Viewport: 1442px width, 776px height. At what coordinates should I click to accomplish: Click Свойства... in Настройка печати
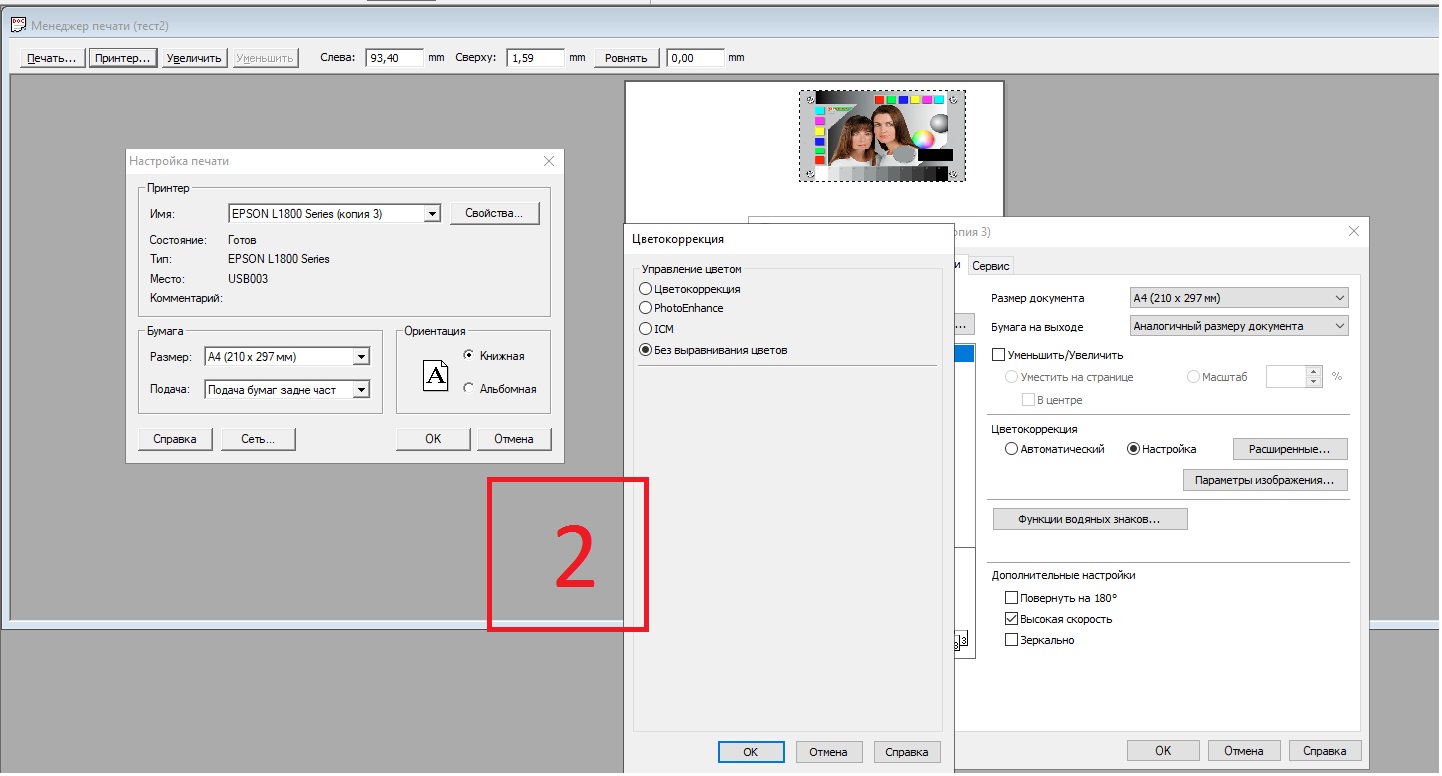click(x=495, y=213)
